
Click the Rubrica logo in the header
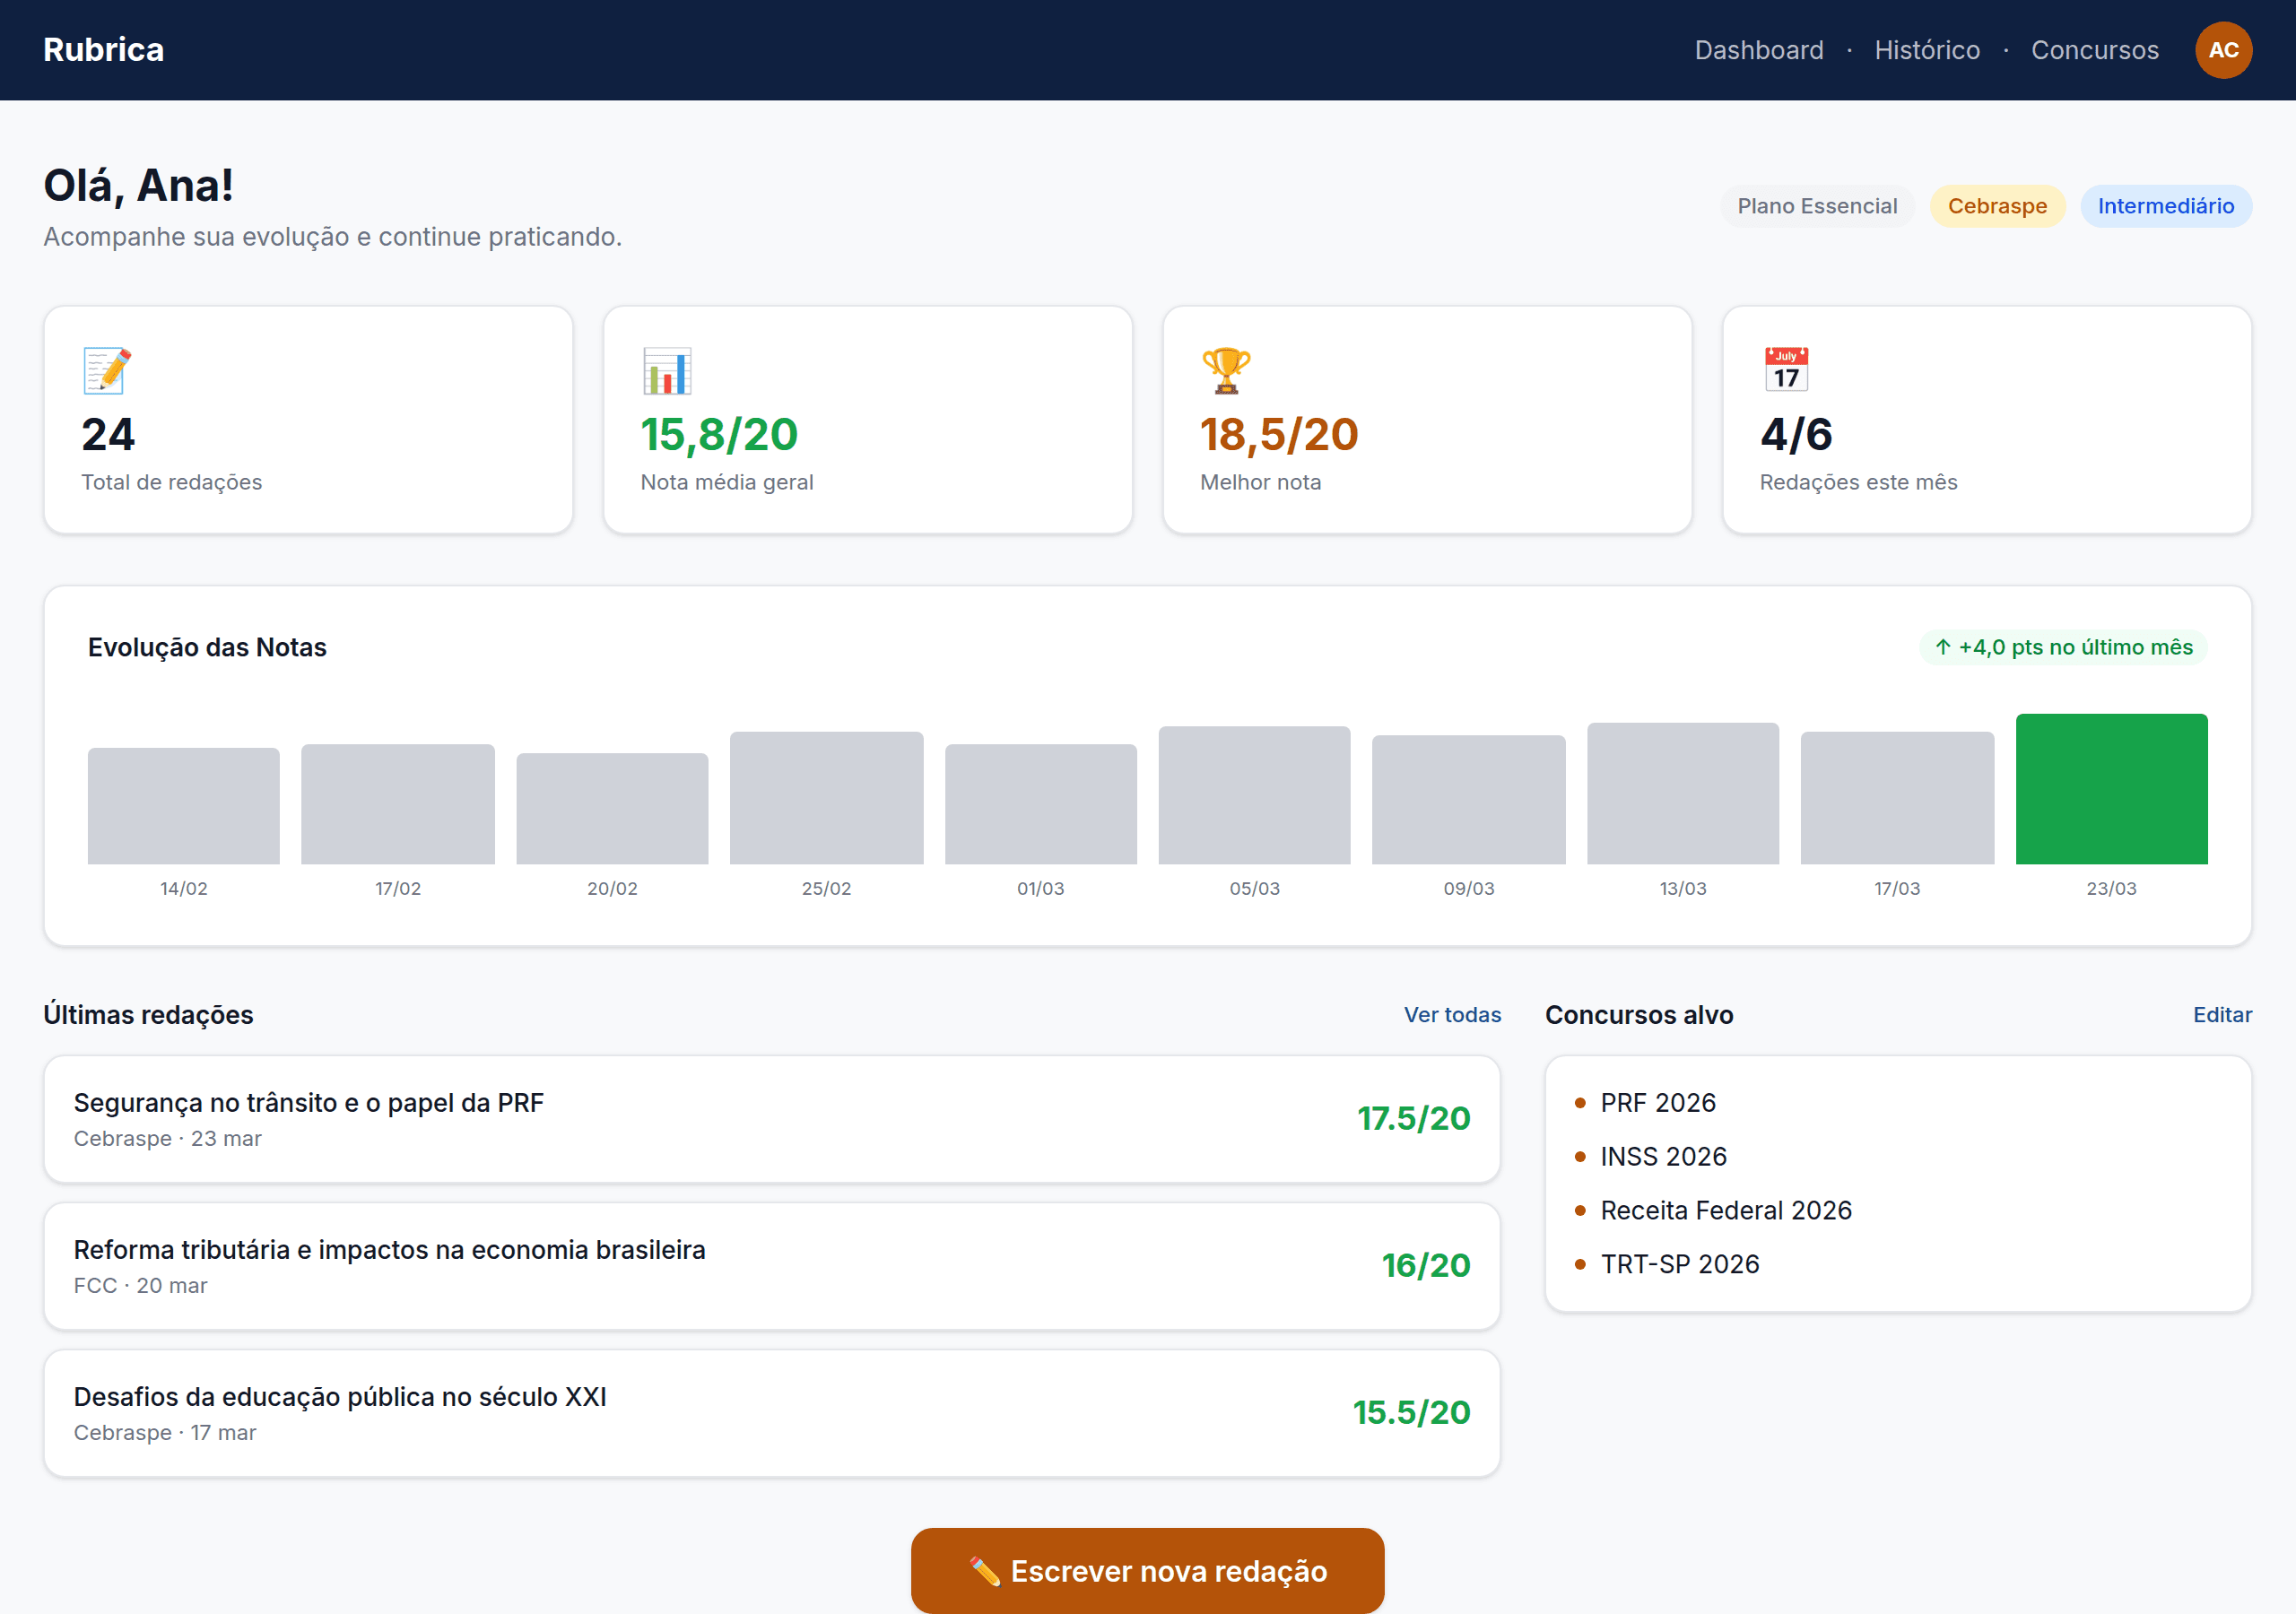point(103,49)
